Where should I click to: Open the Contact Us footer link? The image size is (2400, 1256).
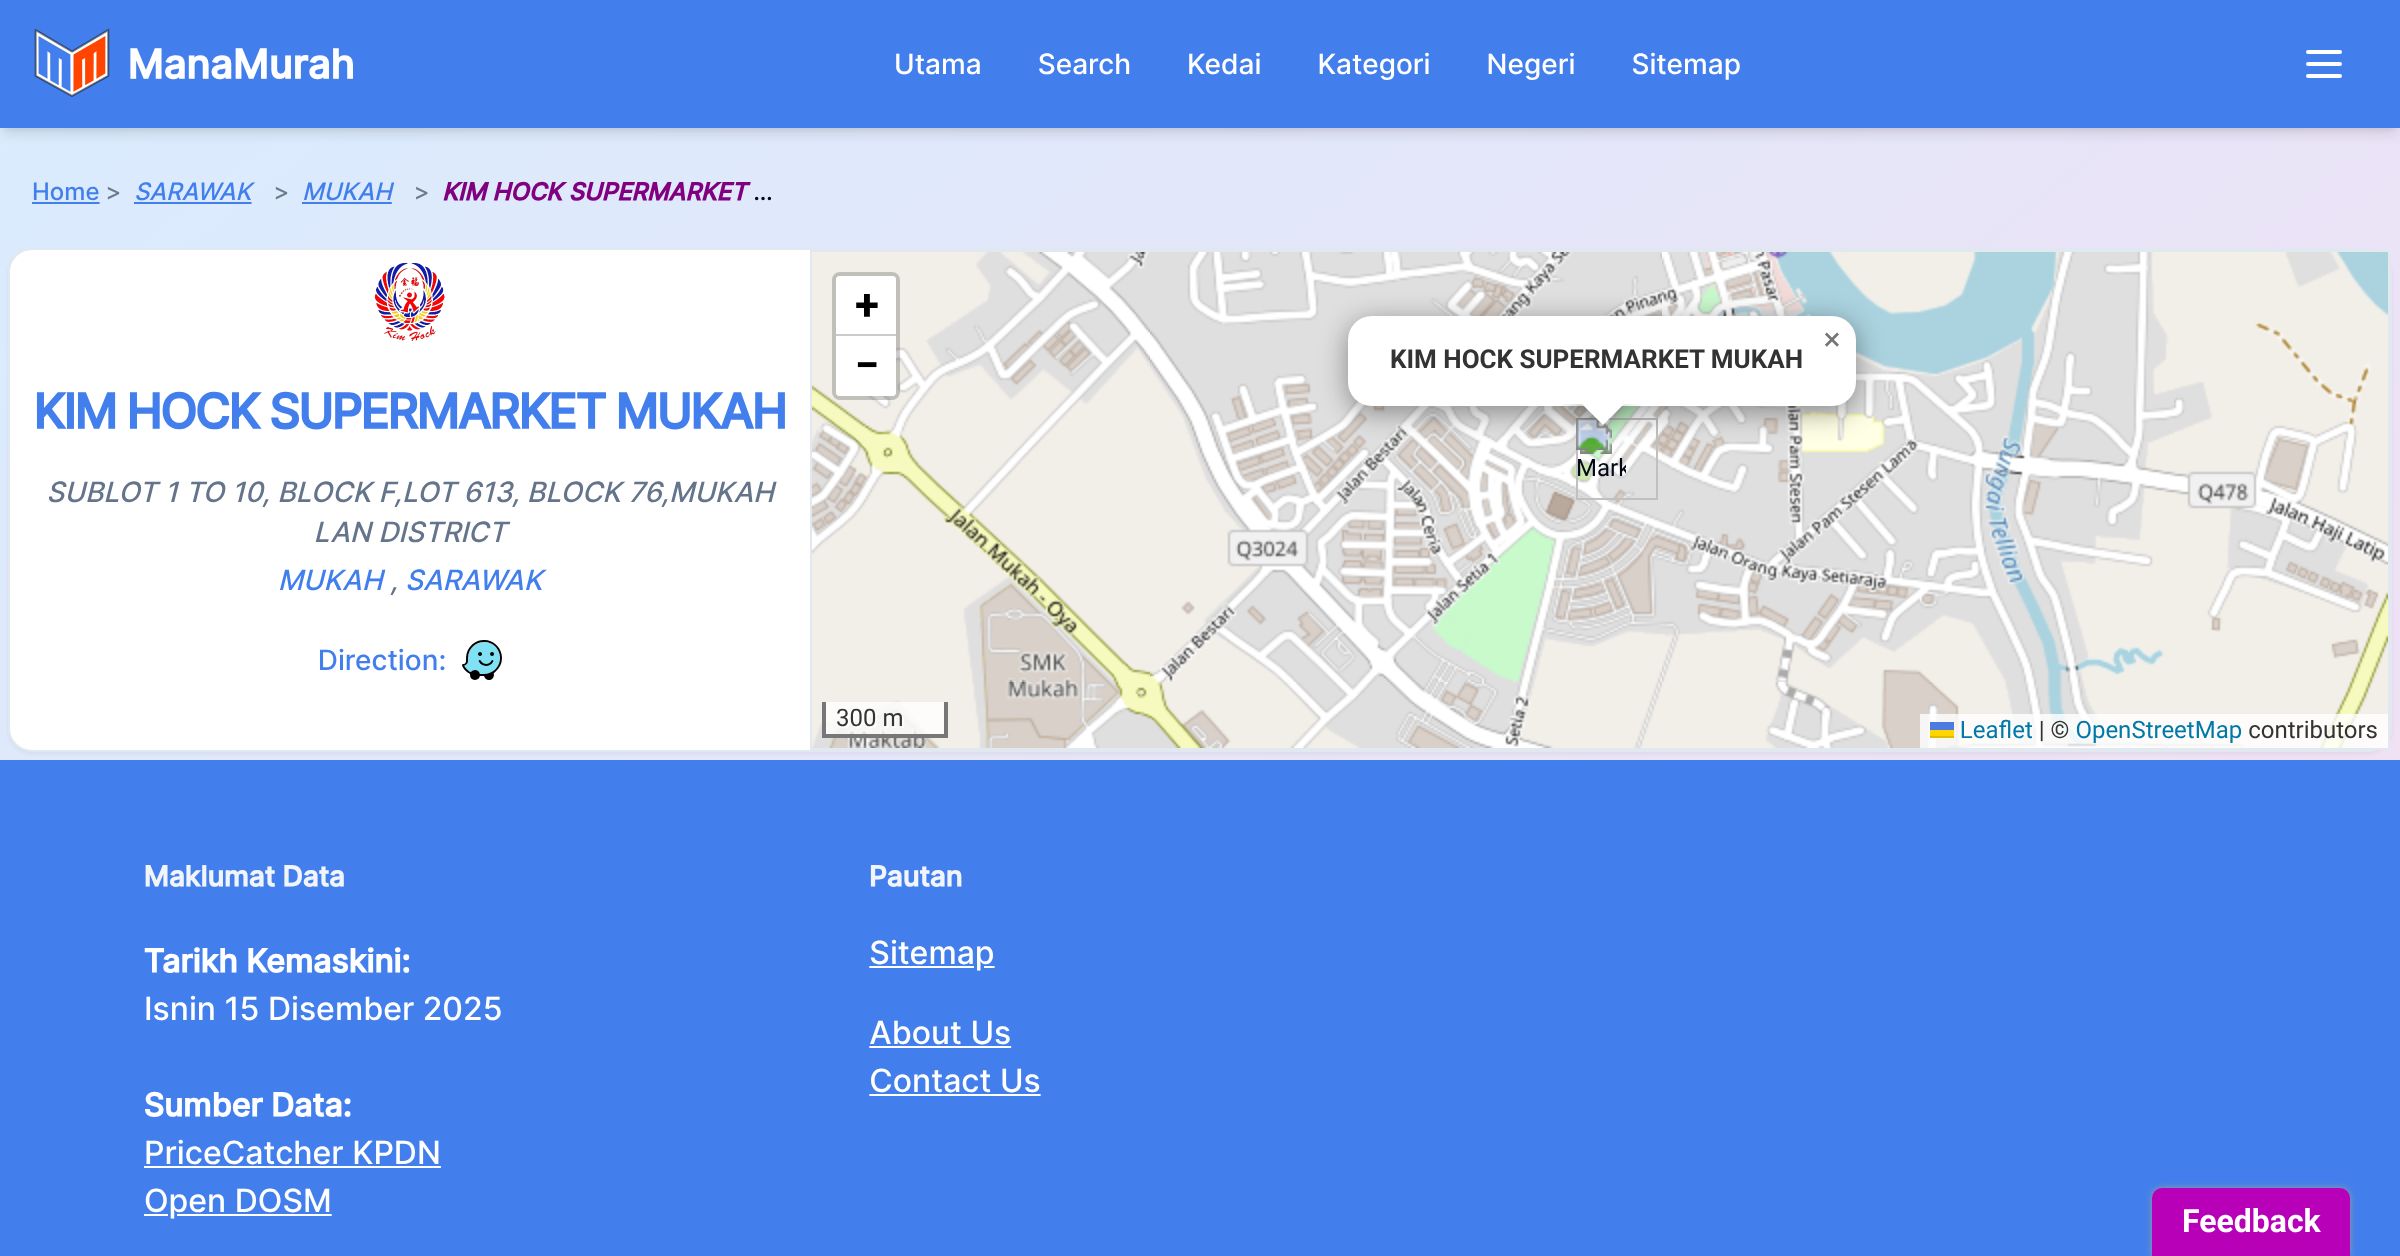[954, 1080]
